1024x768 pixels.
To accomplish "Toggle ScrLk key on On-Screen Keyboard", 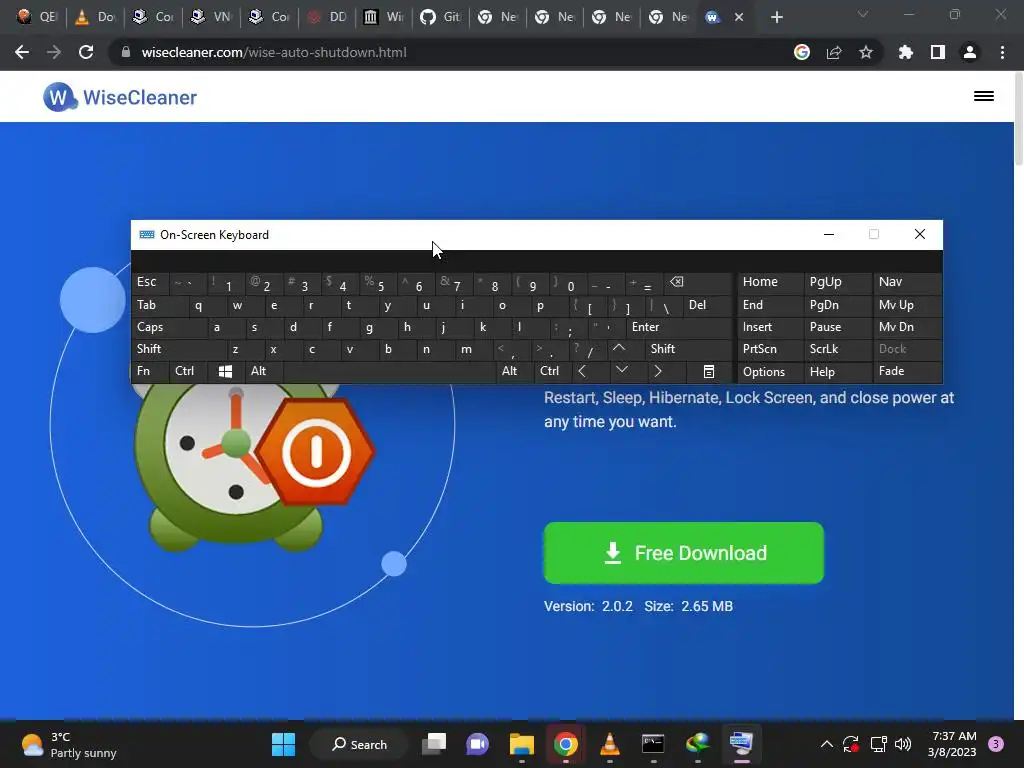I will (837, 349).
